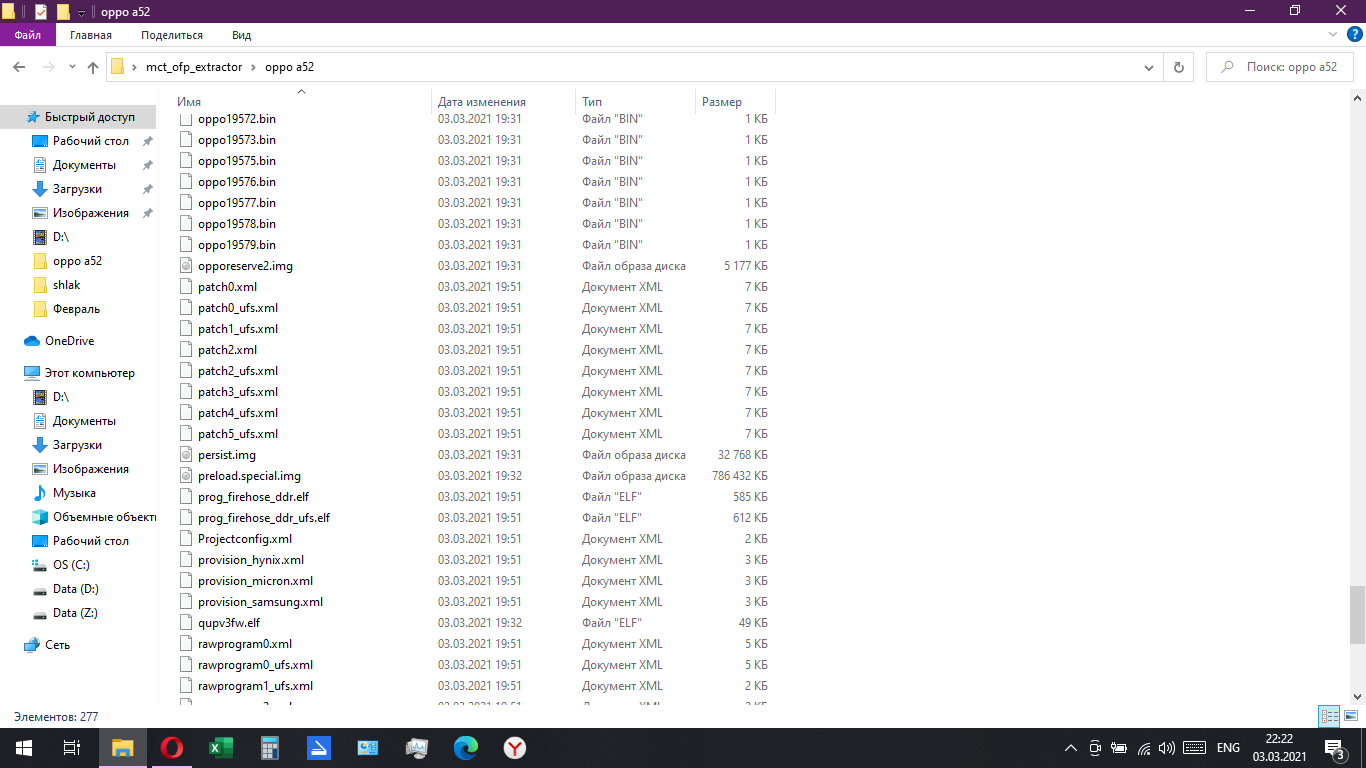This screenshot has width=1366, height=768.
Task: Launch Excel from the taskbar
Action: [x=220, y=748]
